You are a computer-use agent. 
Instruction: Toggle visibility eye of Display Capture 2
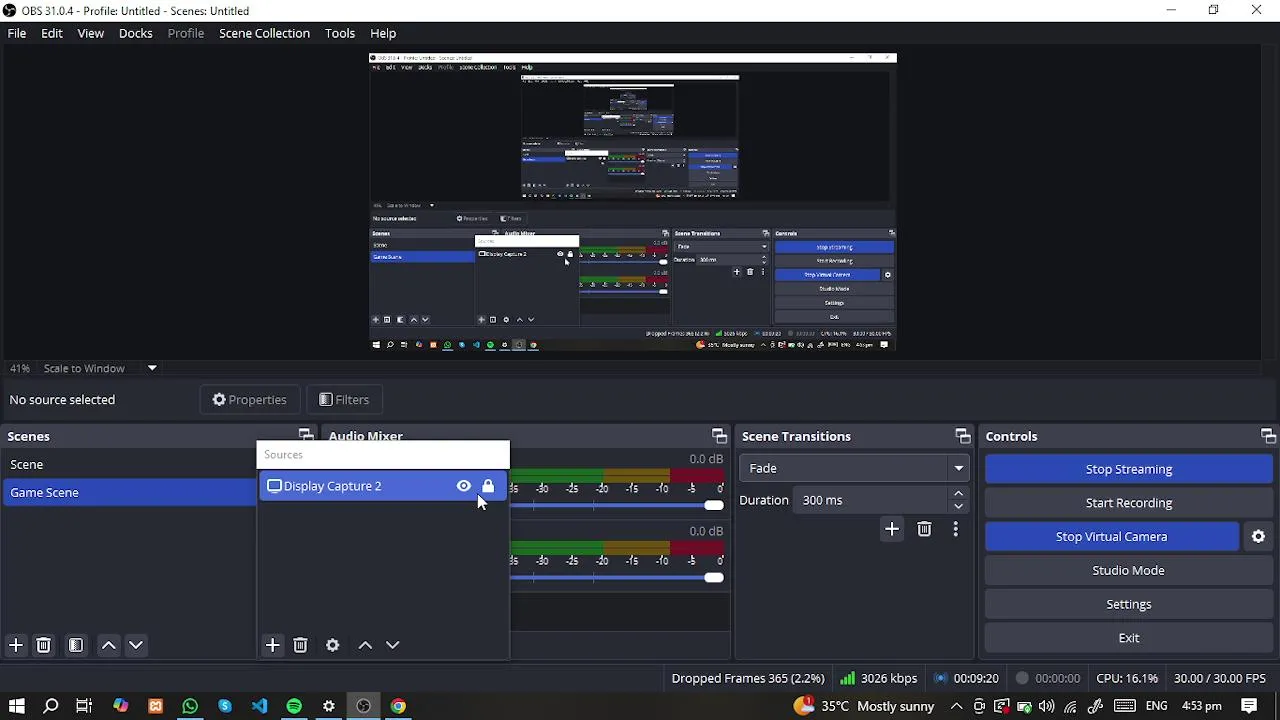tap(464, 486)
